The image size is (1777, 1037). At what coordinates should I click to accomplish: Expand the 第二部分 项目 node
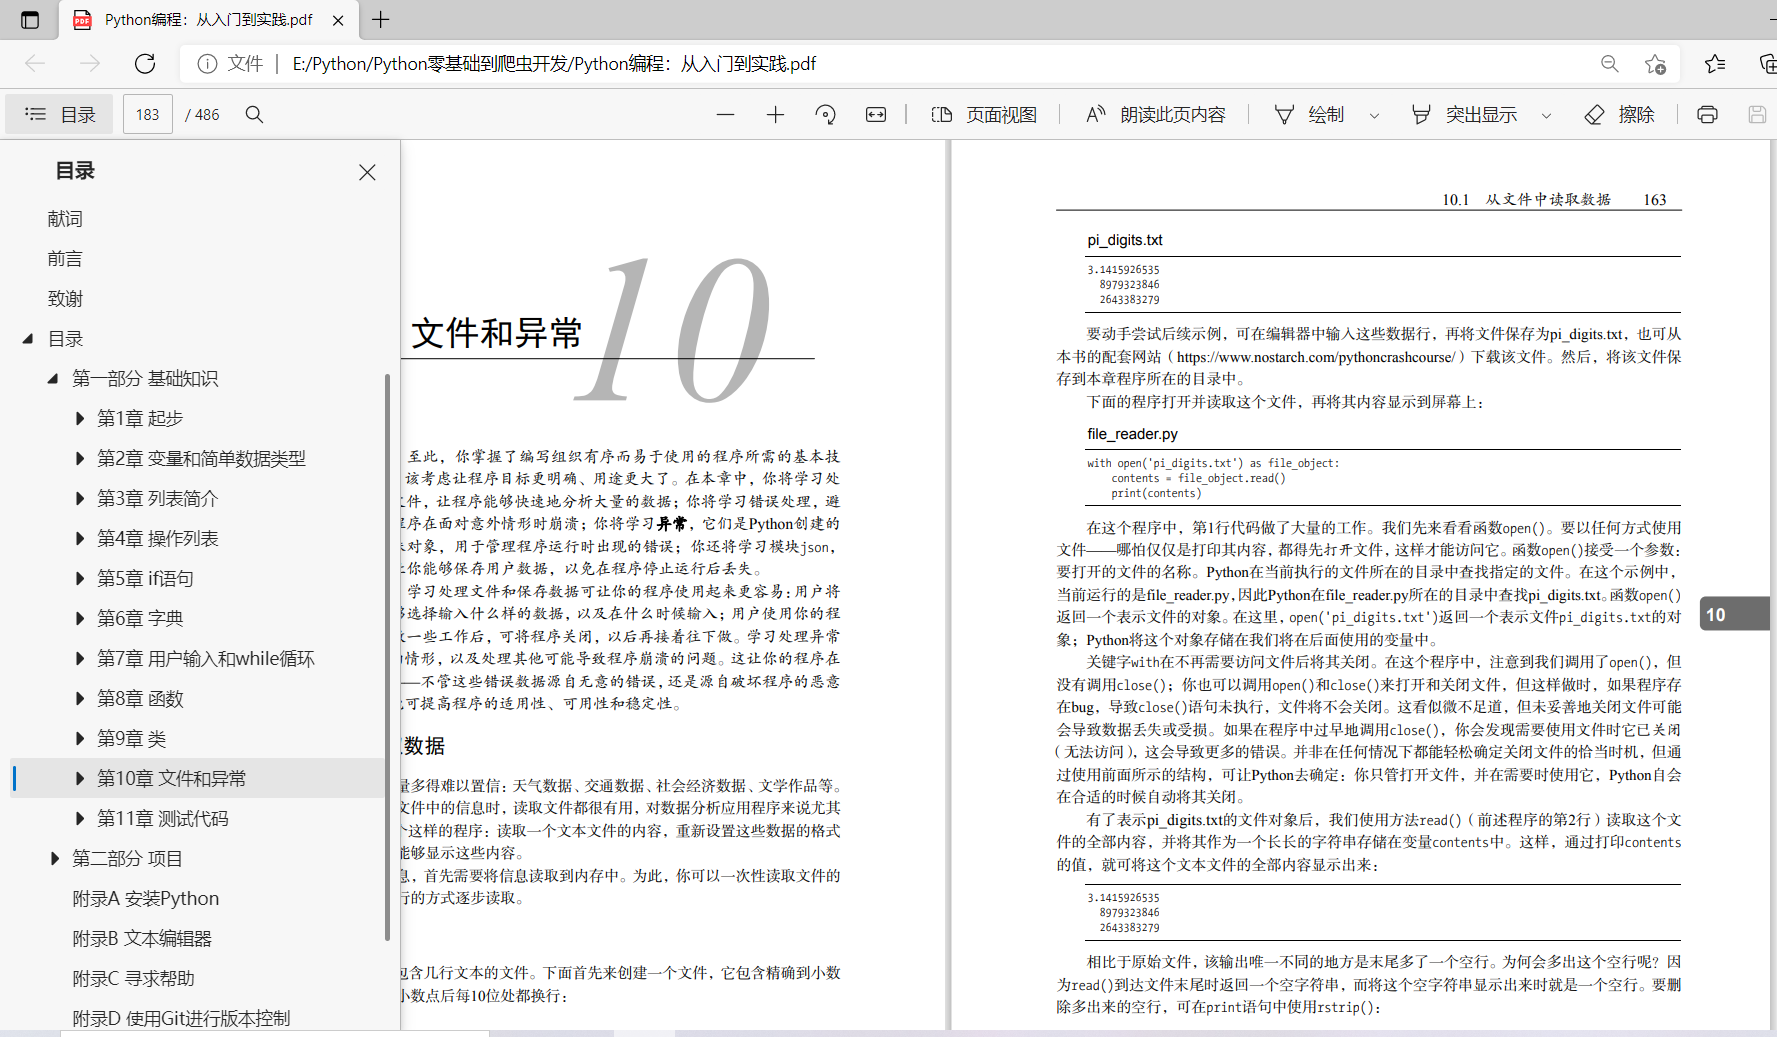pyautogui.click(x=54, y=859)
